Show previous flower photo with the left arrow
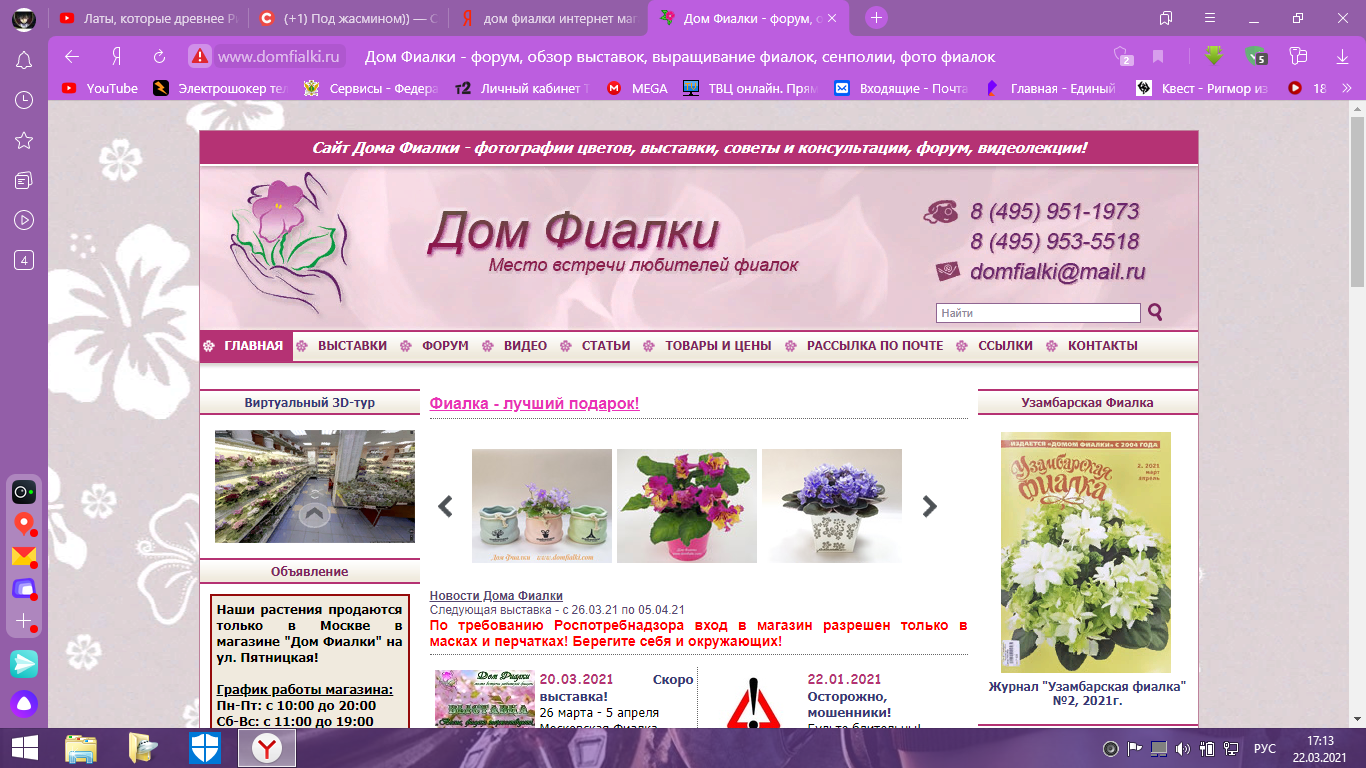Viewport: 1366px width, 768px height. [445, 506]
